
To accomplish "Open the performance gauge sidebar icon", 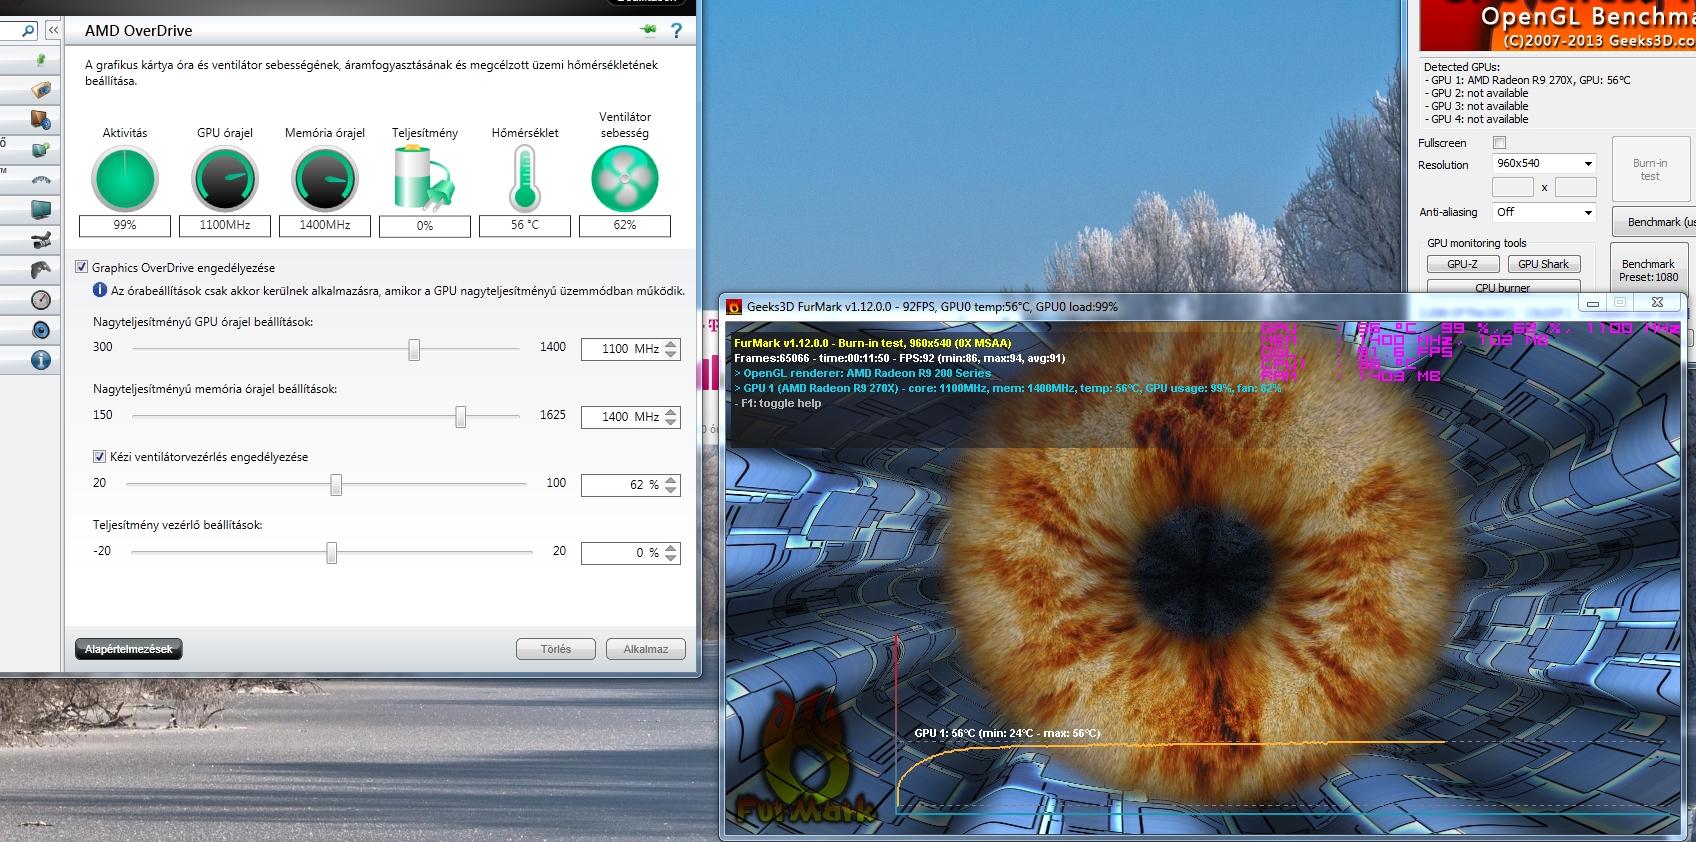I will pyautogui.click(x=40, y=300).
